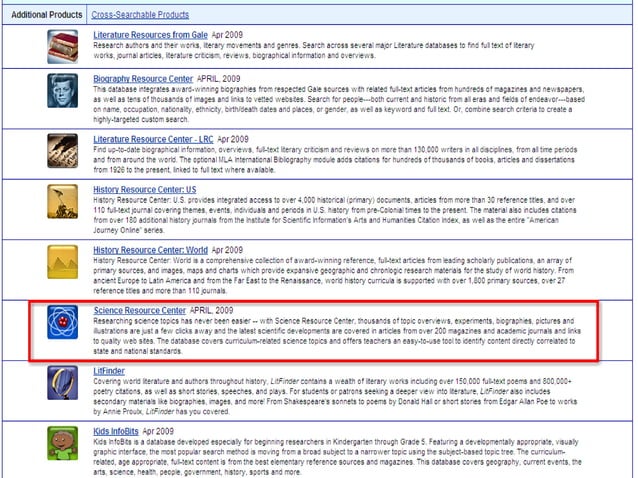Open the Kids InfoBits link
This screenshot has height=478, width=638.
point(116,431)
